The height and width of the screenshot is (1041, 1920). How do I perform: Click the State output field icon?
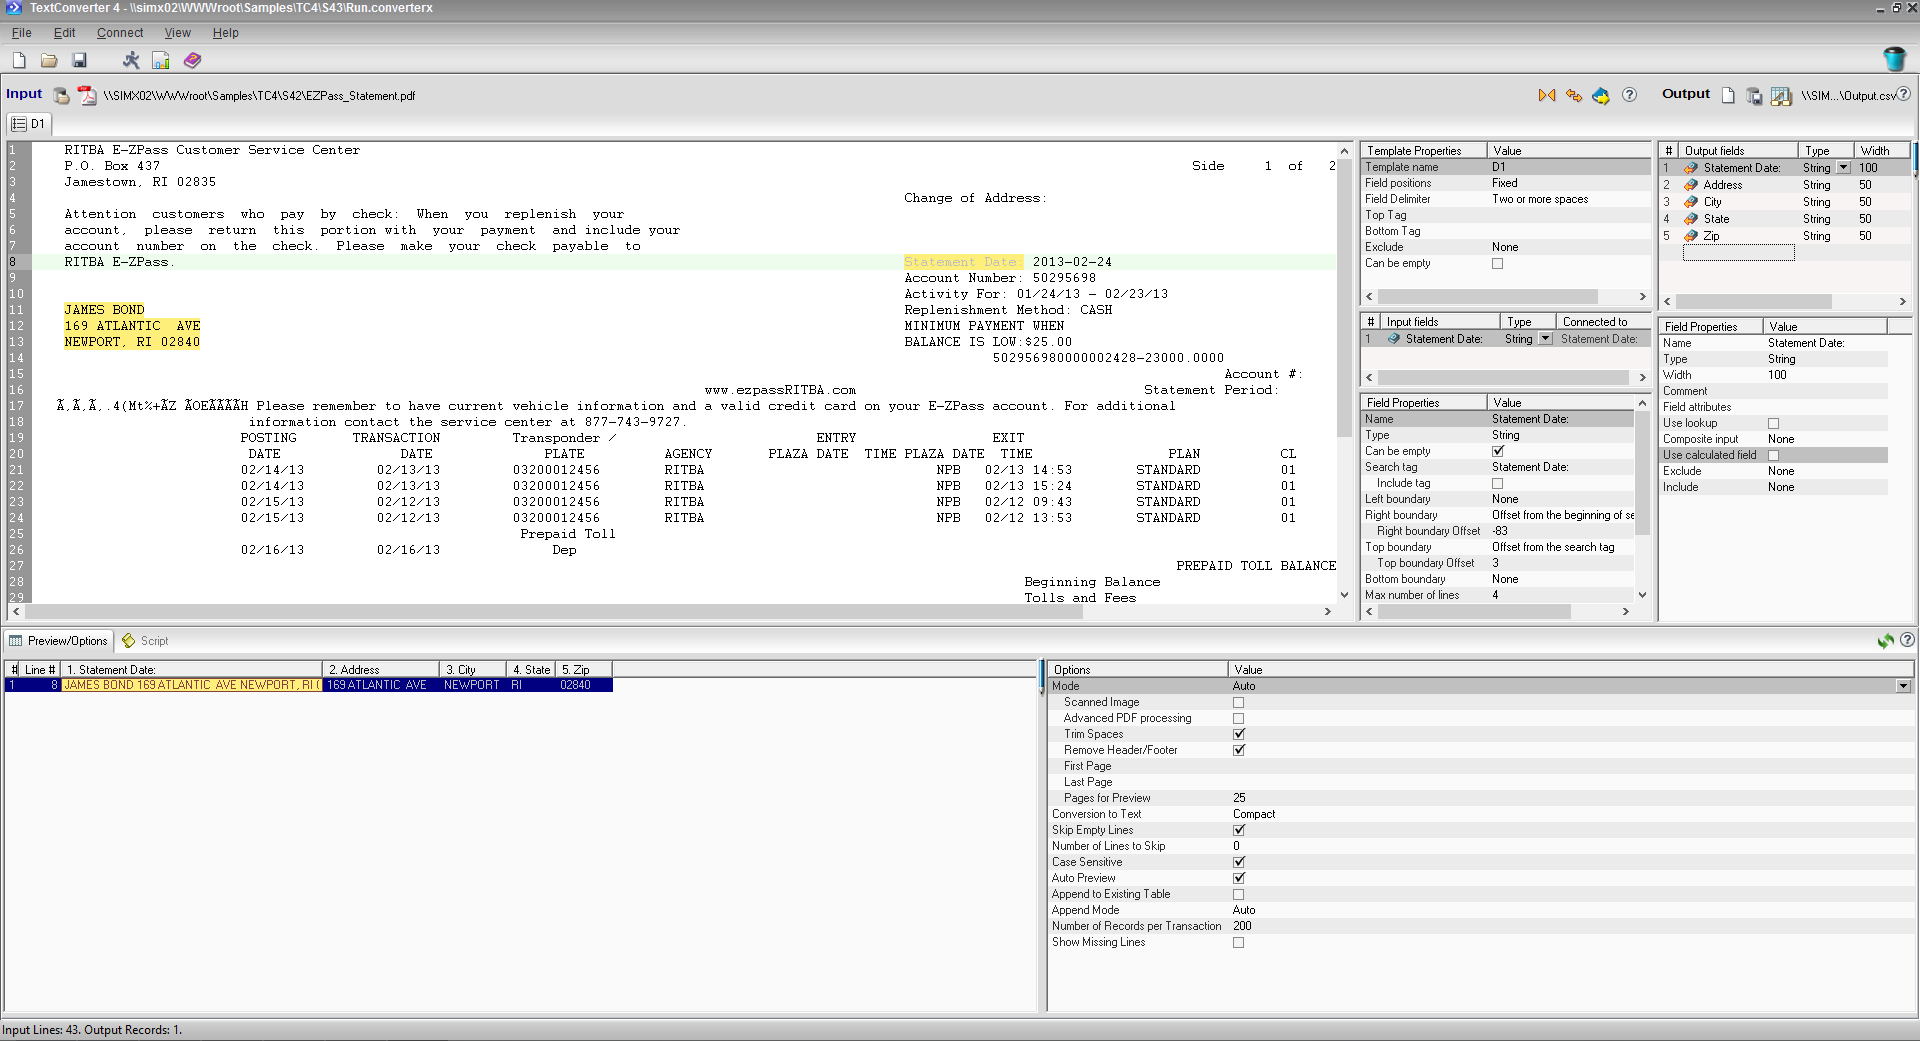1691,219
